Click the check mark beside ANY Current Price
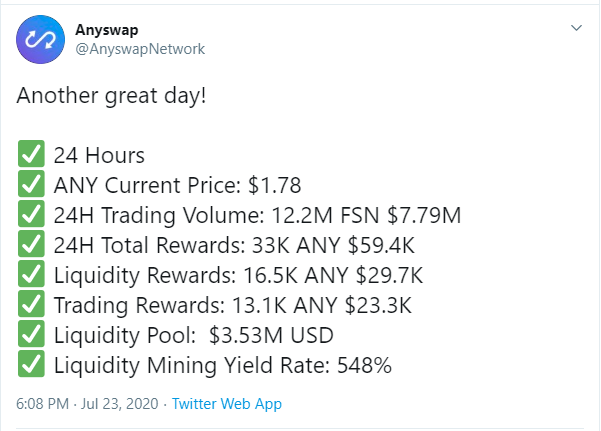601x431 pixels. click(x=30, y=186)
